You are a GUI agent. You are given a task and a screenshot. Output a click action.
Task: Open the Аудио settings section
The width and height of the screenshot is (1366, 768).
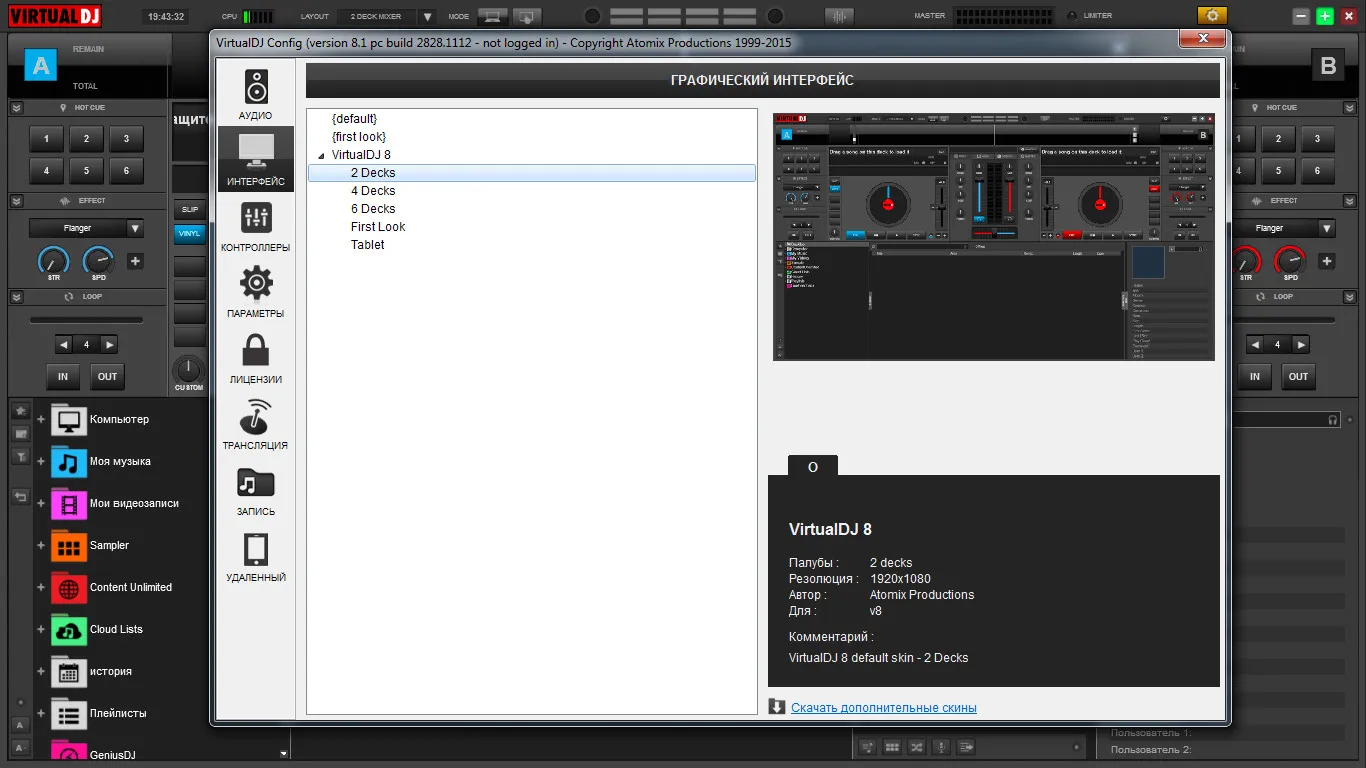point(256,94)
